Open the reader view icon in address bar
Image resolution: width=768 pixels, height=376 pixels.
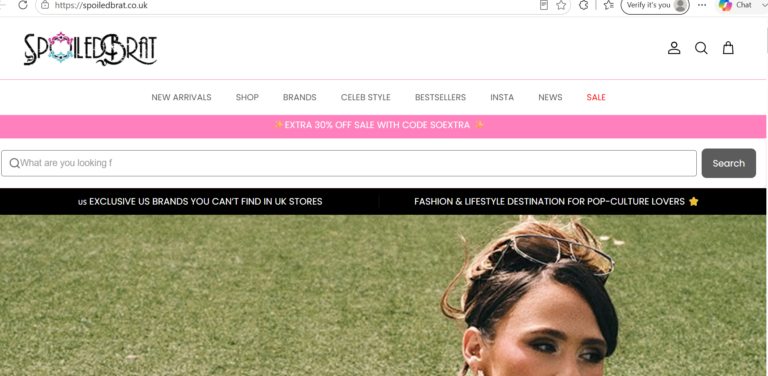[544, 5]
